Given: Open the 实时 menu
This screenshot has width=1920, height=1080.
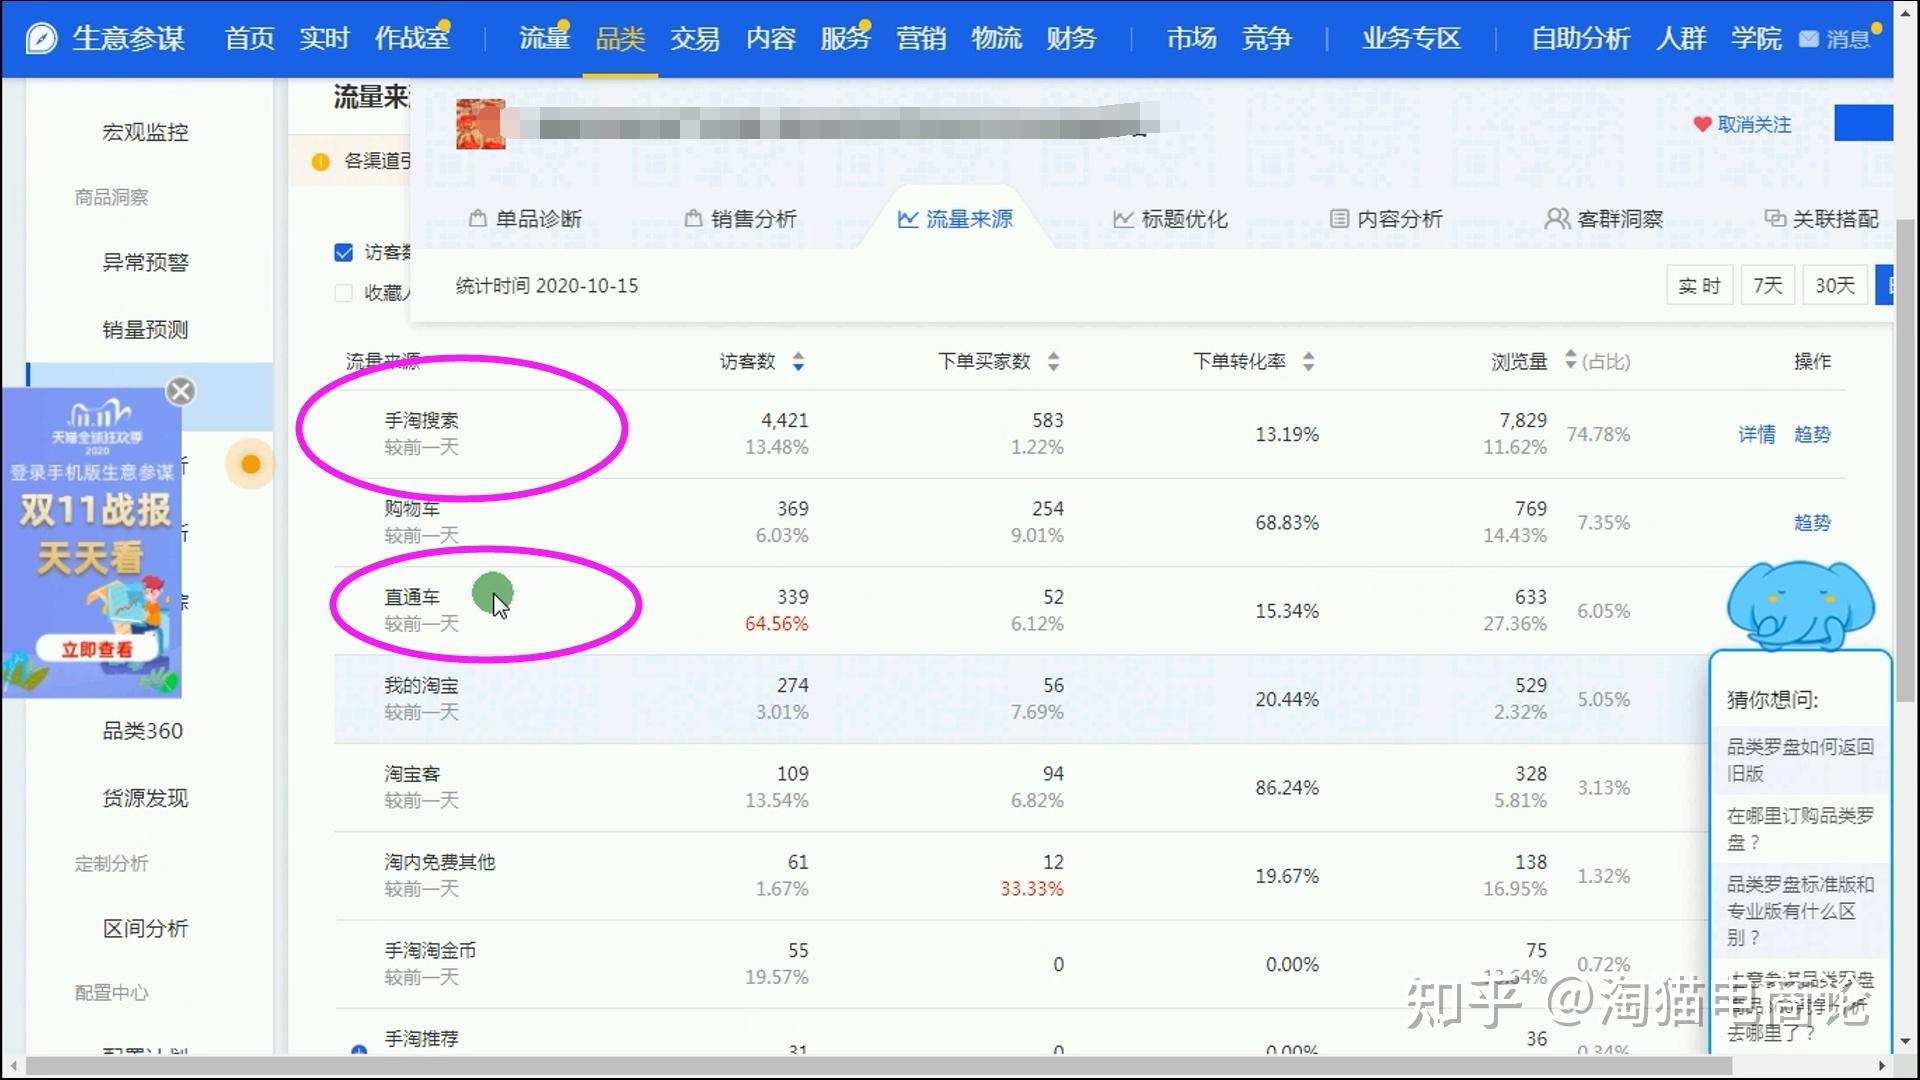Looking at the screenshot, I should pos(324,39).
